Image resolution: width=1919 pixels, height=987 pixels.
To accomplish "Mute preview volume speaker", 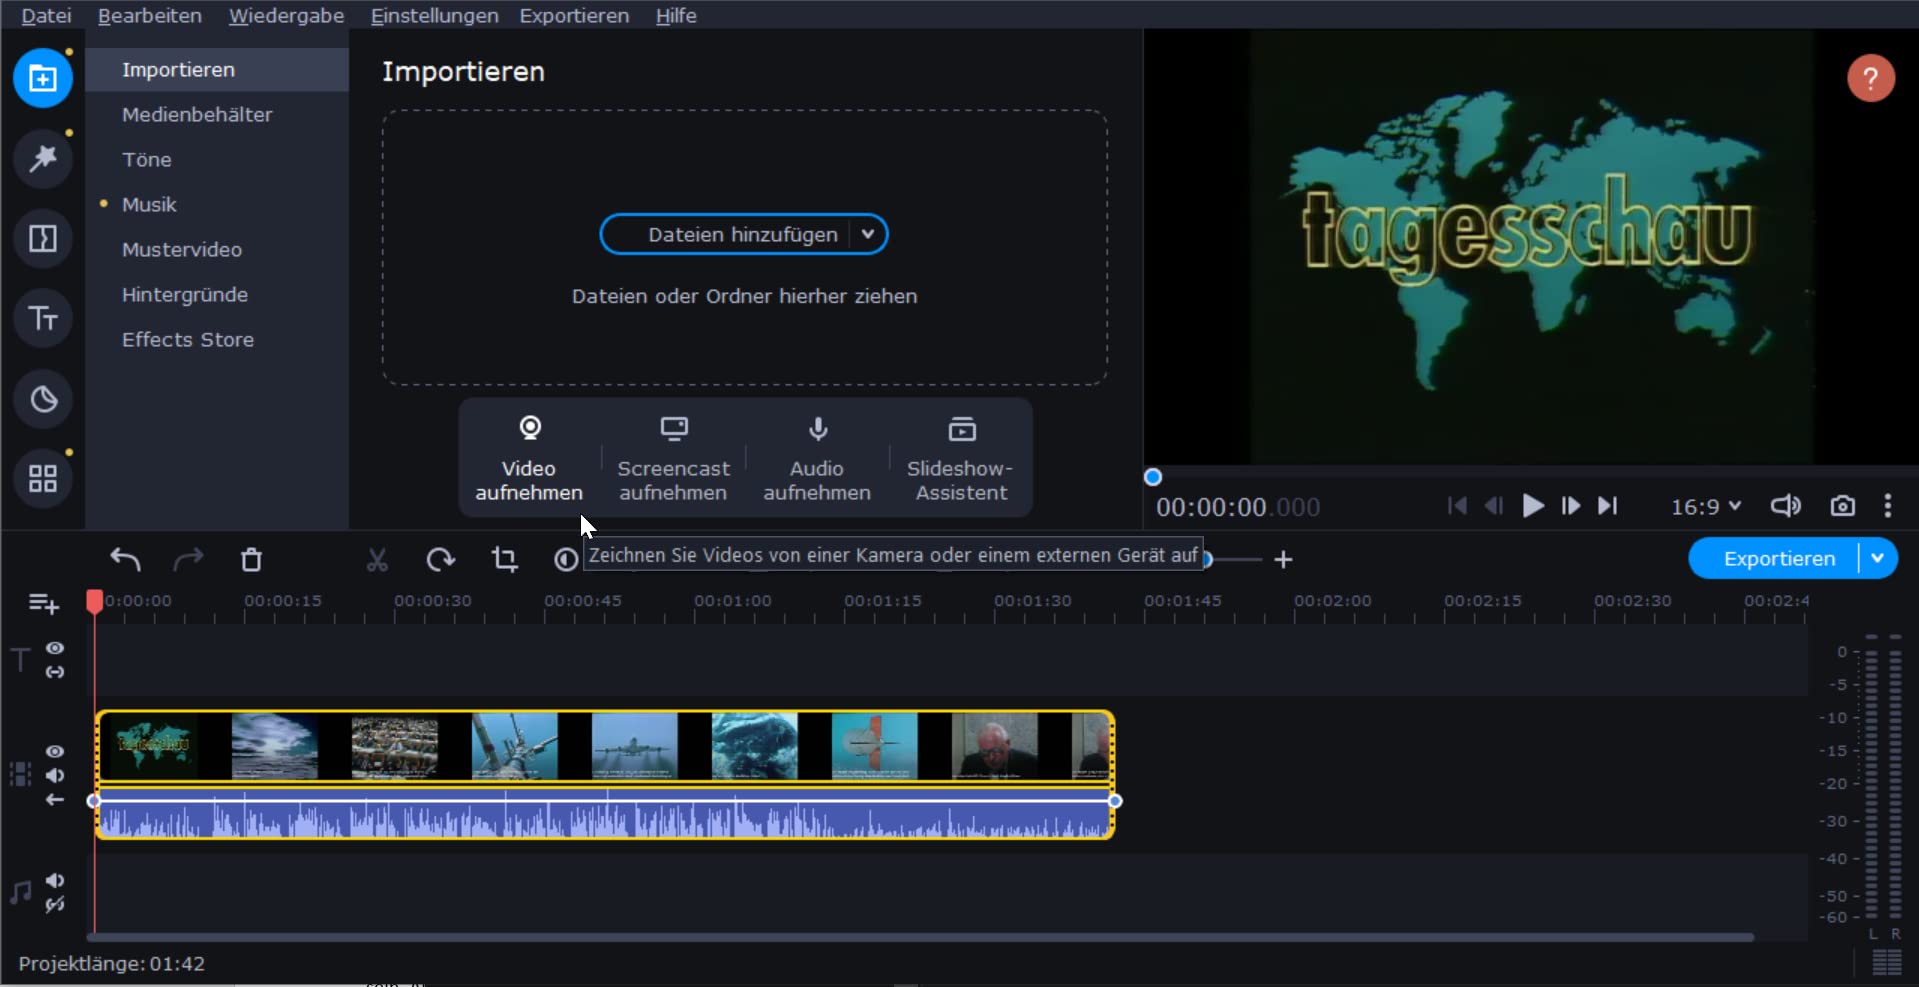I will pyautogui.click(x=1786, y=506).
